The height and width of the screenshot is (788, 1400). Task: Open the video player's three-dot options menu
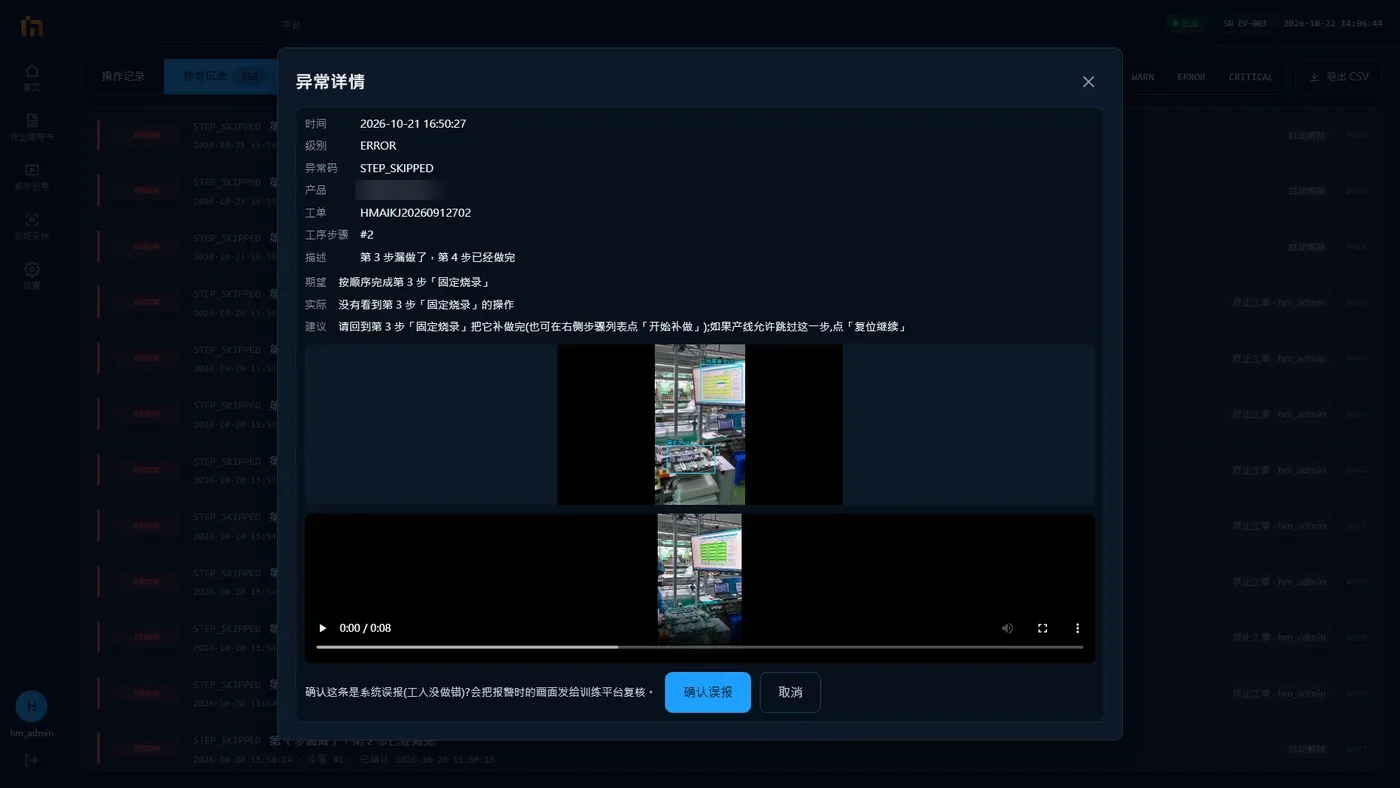(x=1077, y=628)
